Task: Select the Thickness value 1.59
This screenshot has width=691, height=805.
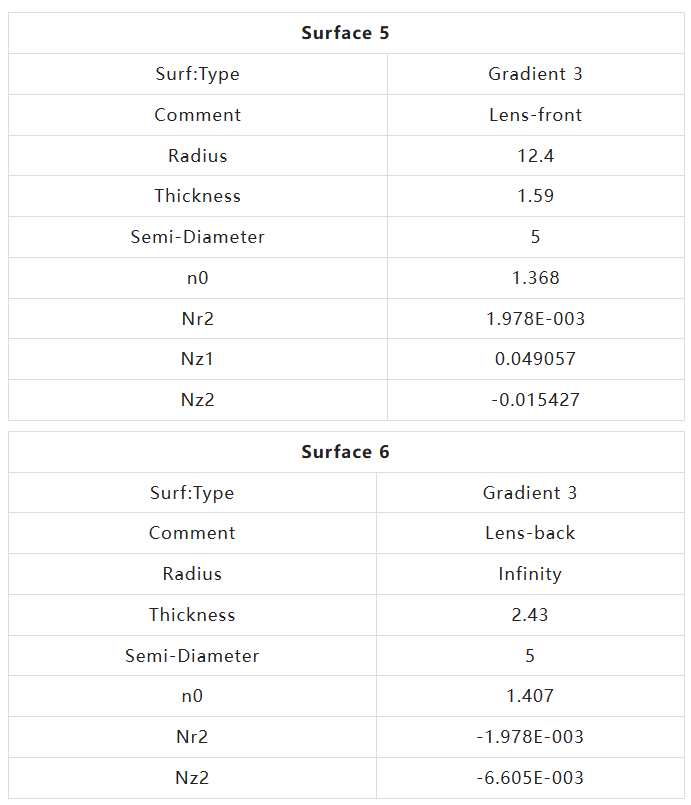Action: [x=535, y=196]
